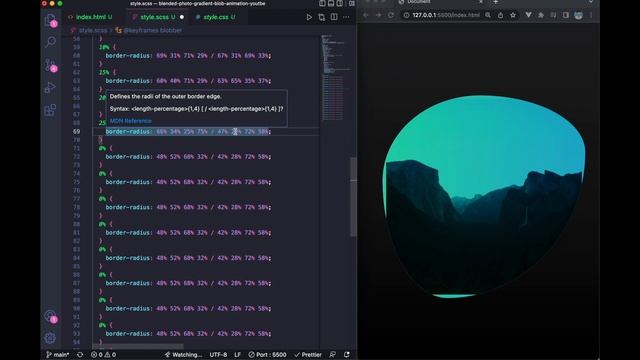640x360 pixels.
Task: Click the editor vertical scrollbar thumb
Action: (x=353, y=197)
